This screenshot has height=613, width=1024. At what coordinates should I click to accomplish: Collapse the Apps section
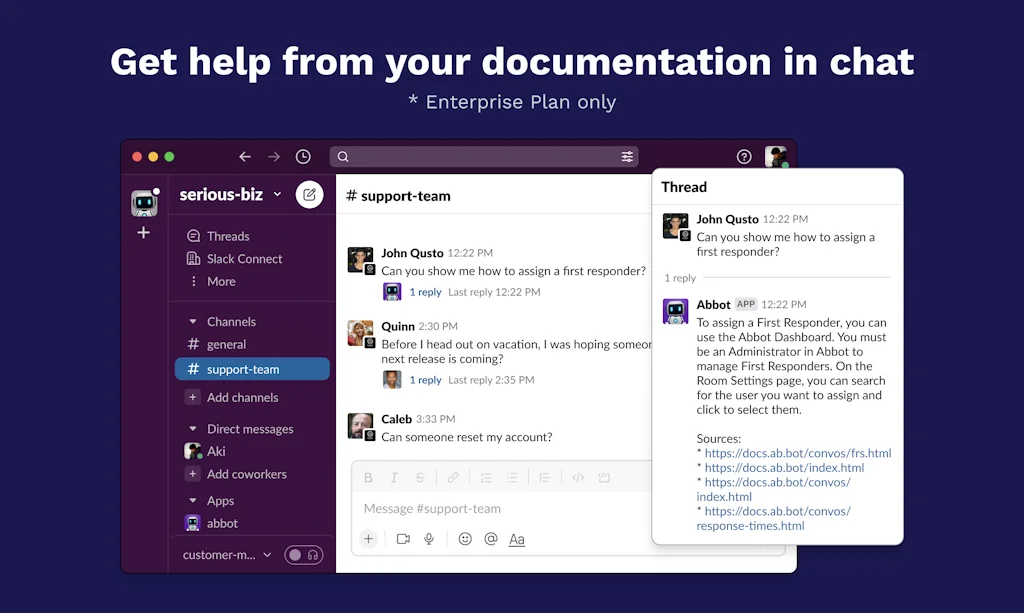pos(193,501)
